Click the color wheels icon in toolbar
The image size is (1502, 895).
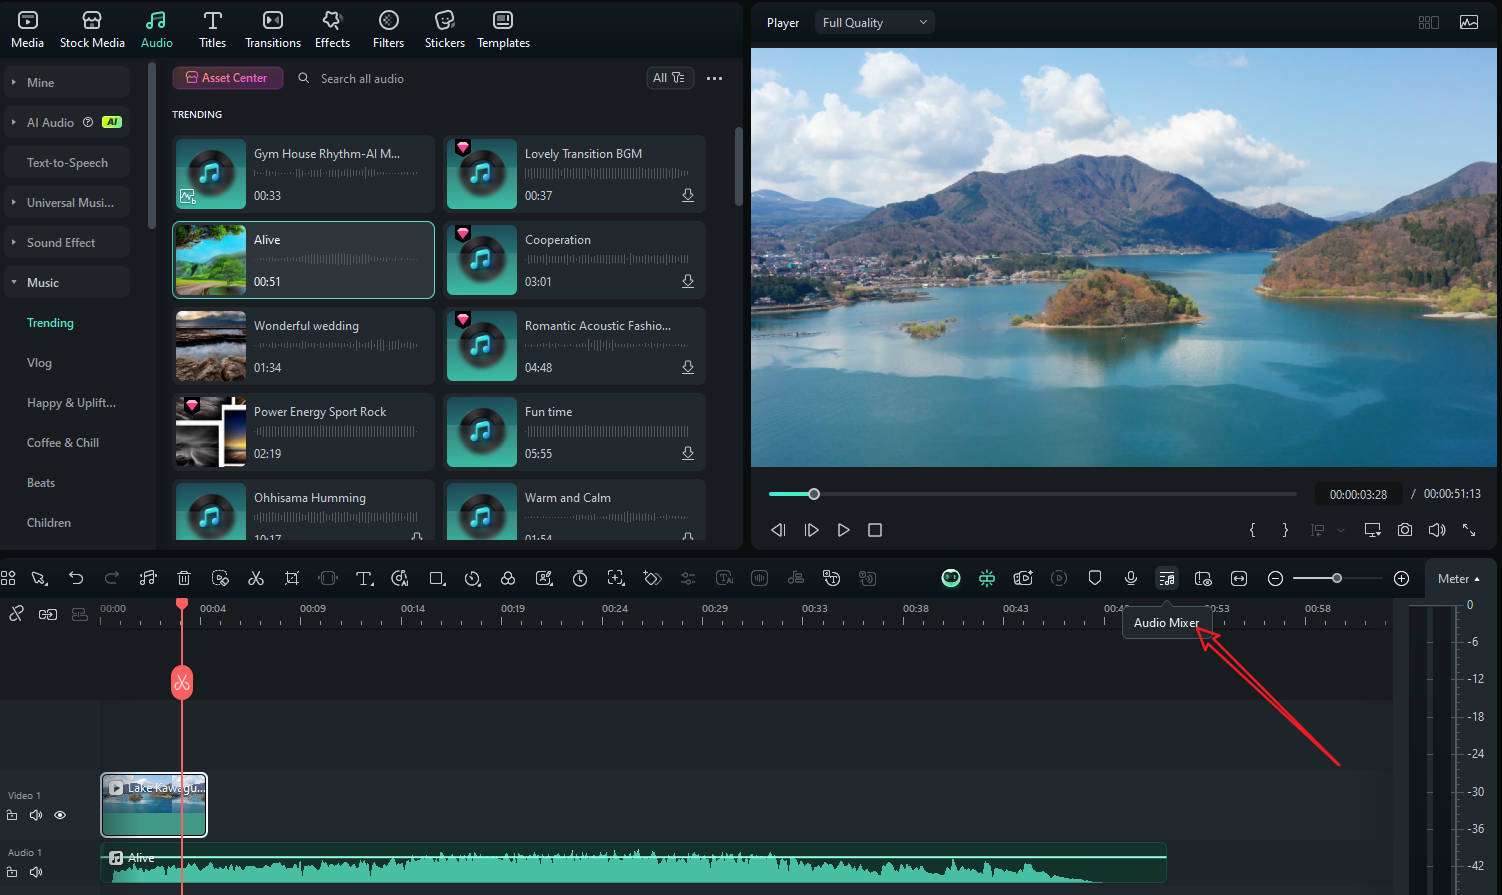click(508, 578)
